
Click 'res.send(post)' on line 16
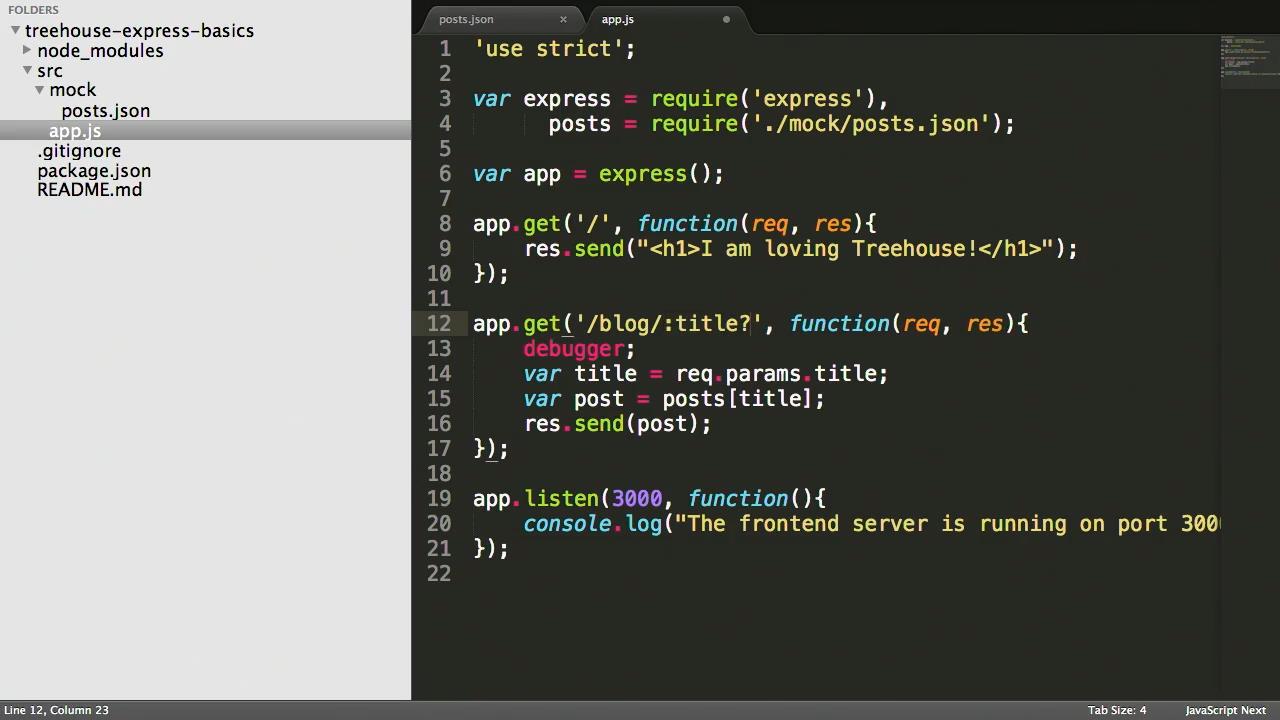click(x=611, y=424)
